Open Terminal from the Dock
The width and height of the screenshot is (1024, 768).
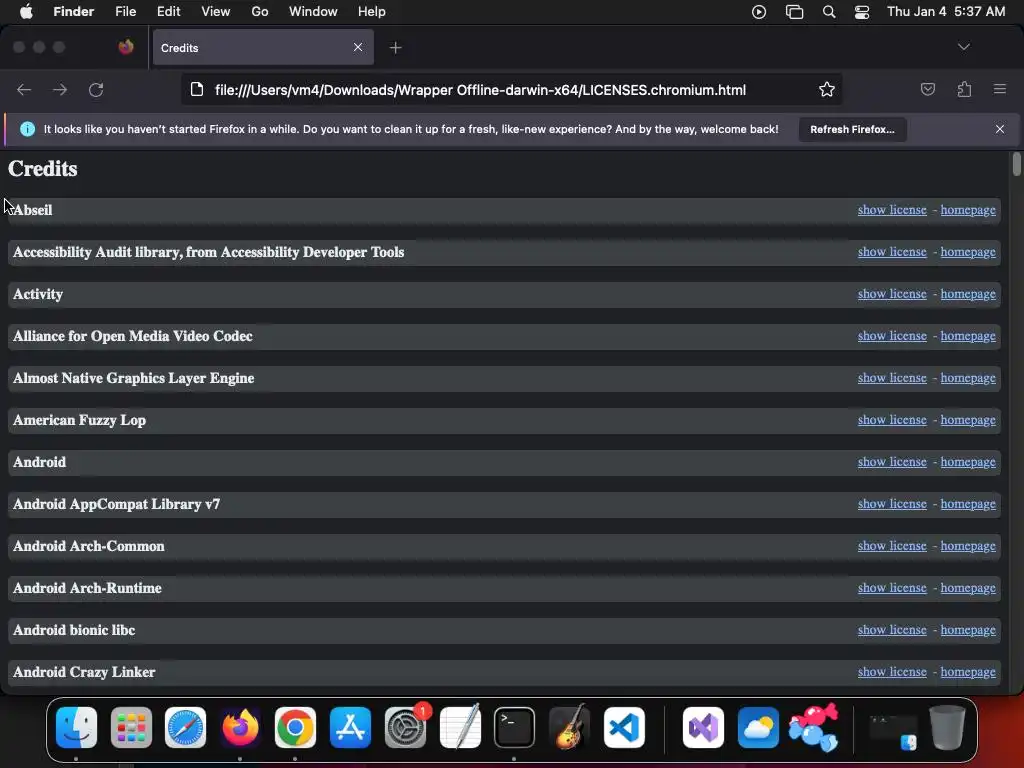coord(515,728)
